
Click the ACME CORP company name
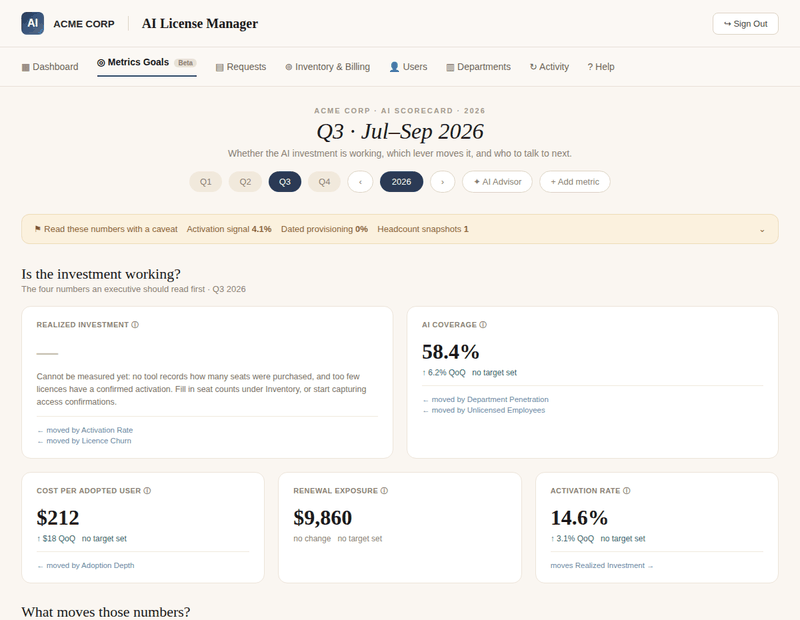84,24
